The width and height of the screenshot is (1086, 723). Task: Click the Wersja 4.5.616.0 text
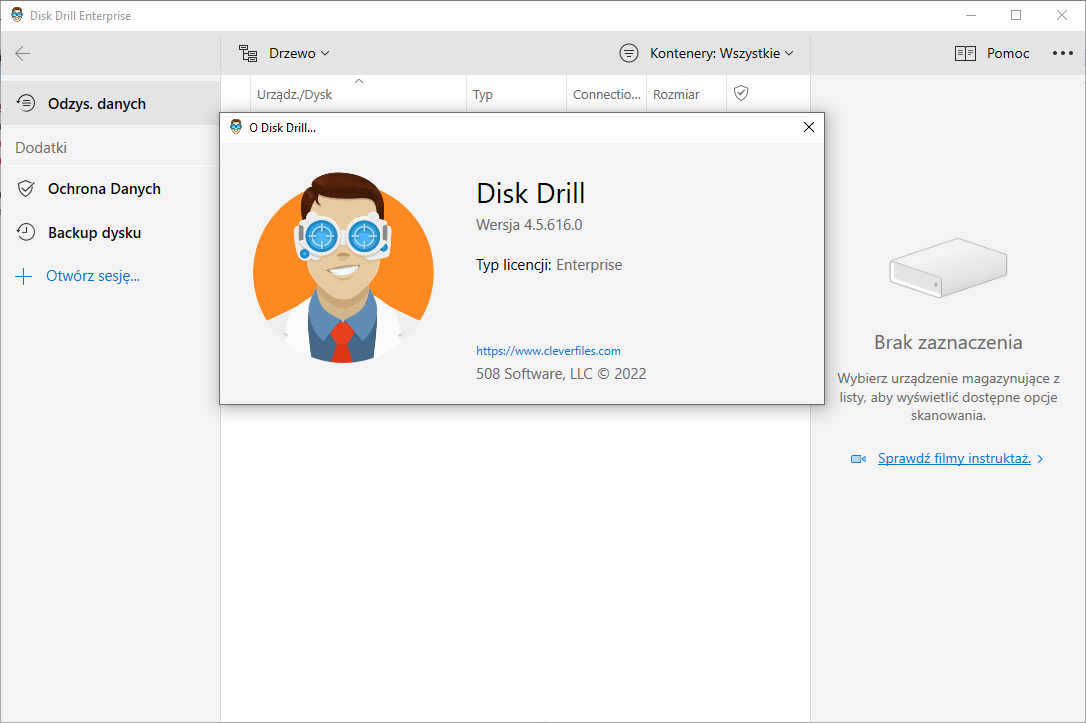(529, 225)
